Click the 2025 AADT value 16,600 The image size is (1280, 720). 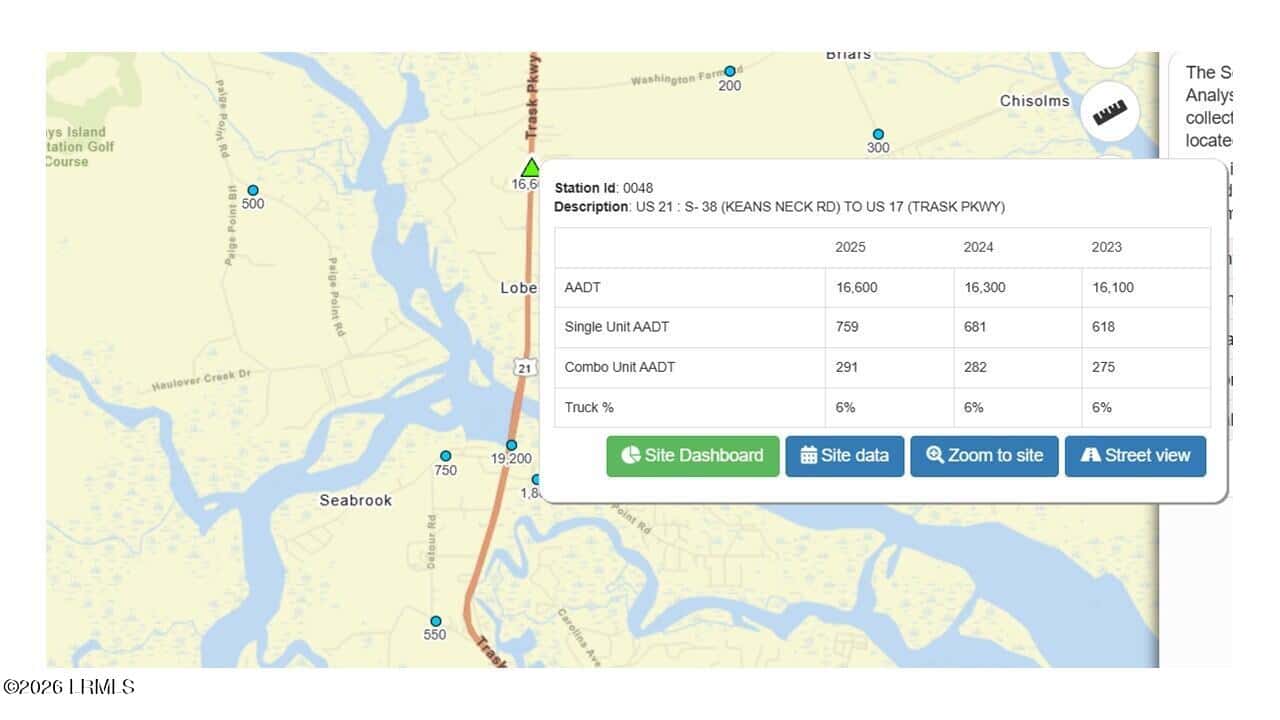tap(857, 287)
